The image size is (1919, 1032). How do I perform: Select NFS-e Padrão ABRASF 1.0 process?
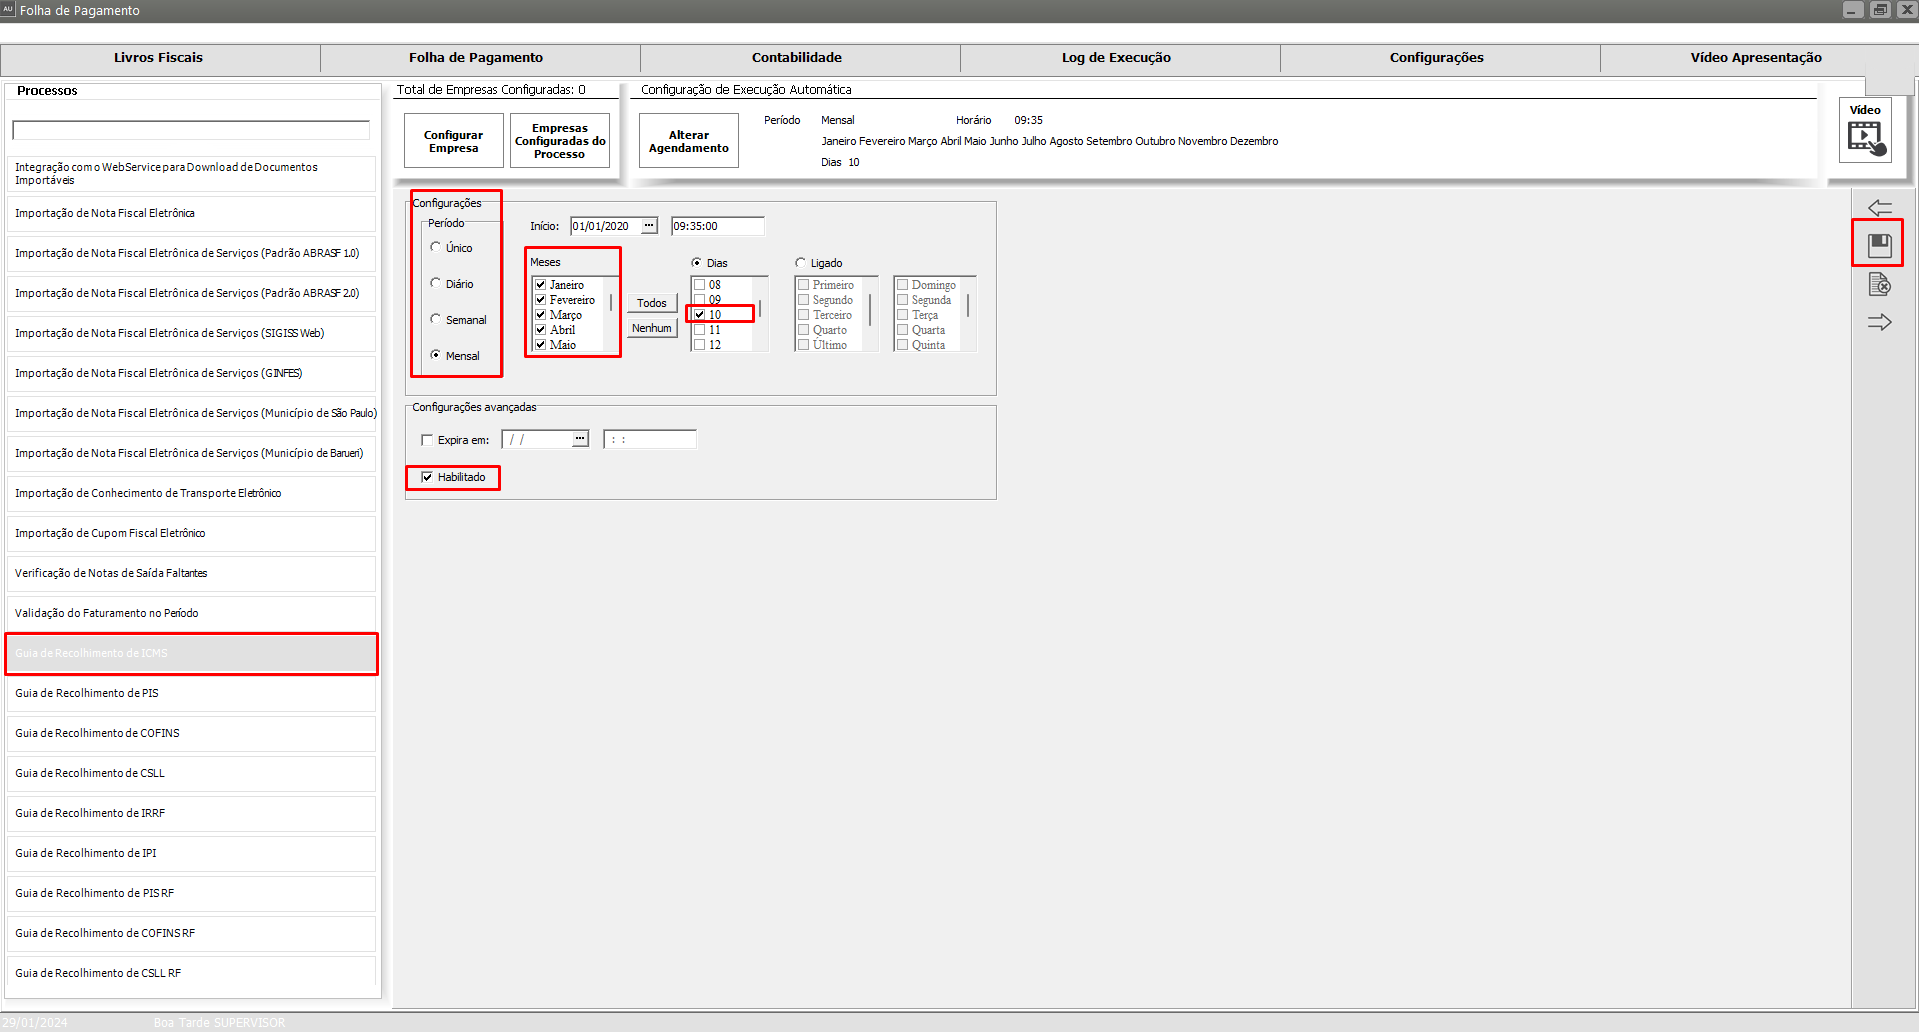191,253
